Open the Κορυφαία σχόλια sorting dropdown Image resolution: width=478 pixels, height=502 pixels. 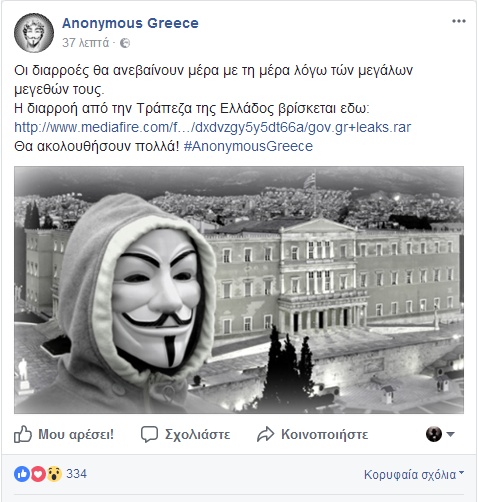coord(414,474)
